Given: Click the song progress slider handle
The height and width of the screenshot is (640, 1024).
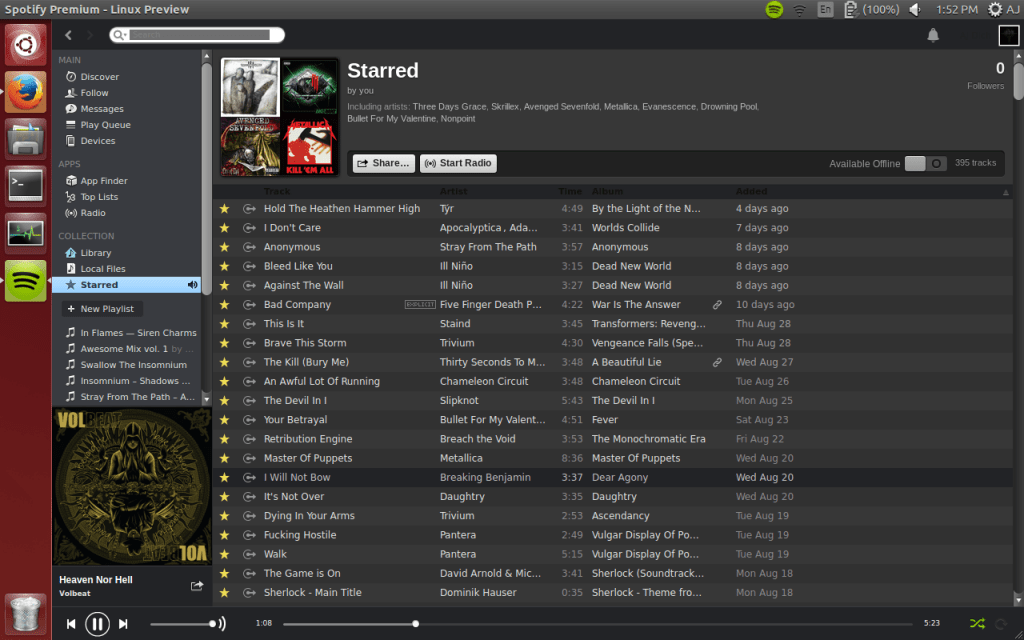Looking at the screenshot, I should tap(415, 624).
